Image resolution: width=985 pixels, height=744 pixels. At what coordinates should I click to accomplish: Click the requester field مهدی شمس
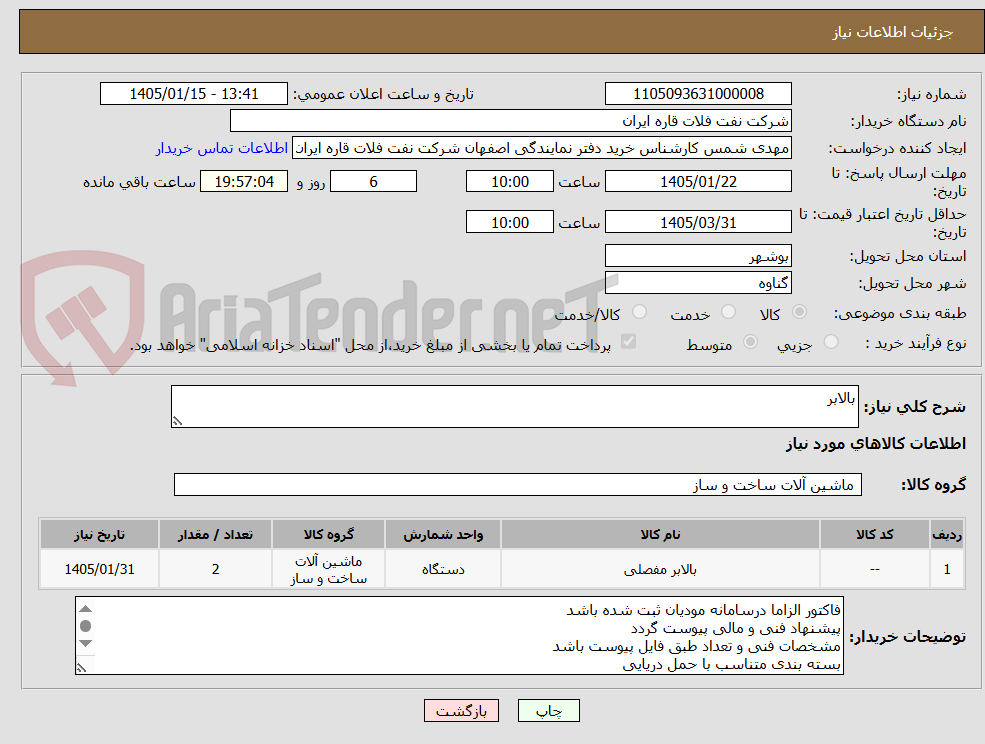point(541,148)
